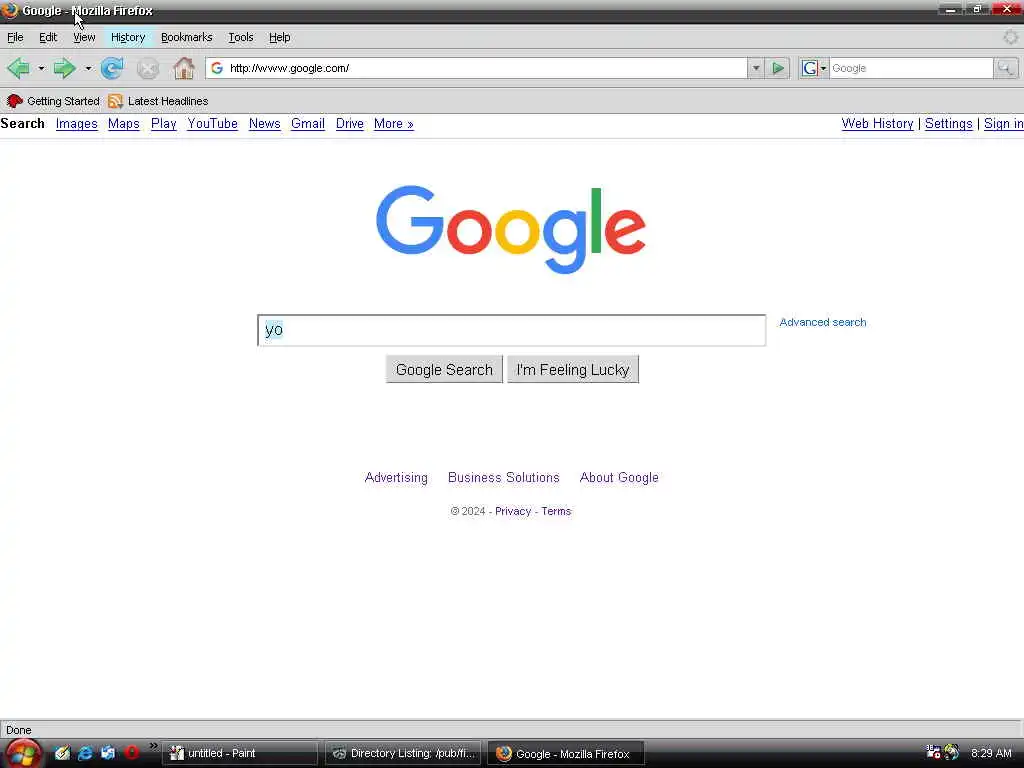Click the green Forward arrow button
The width and height of the screenshot is (1024, 768).
point(64,68)
